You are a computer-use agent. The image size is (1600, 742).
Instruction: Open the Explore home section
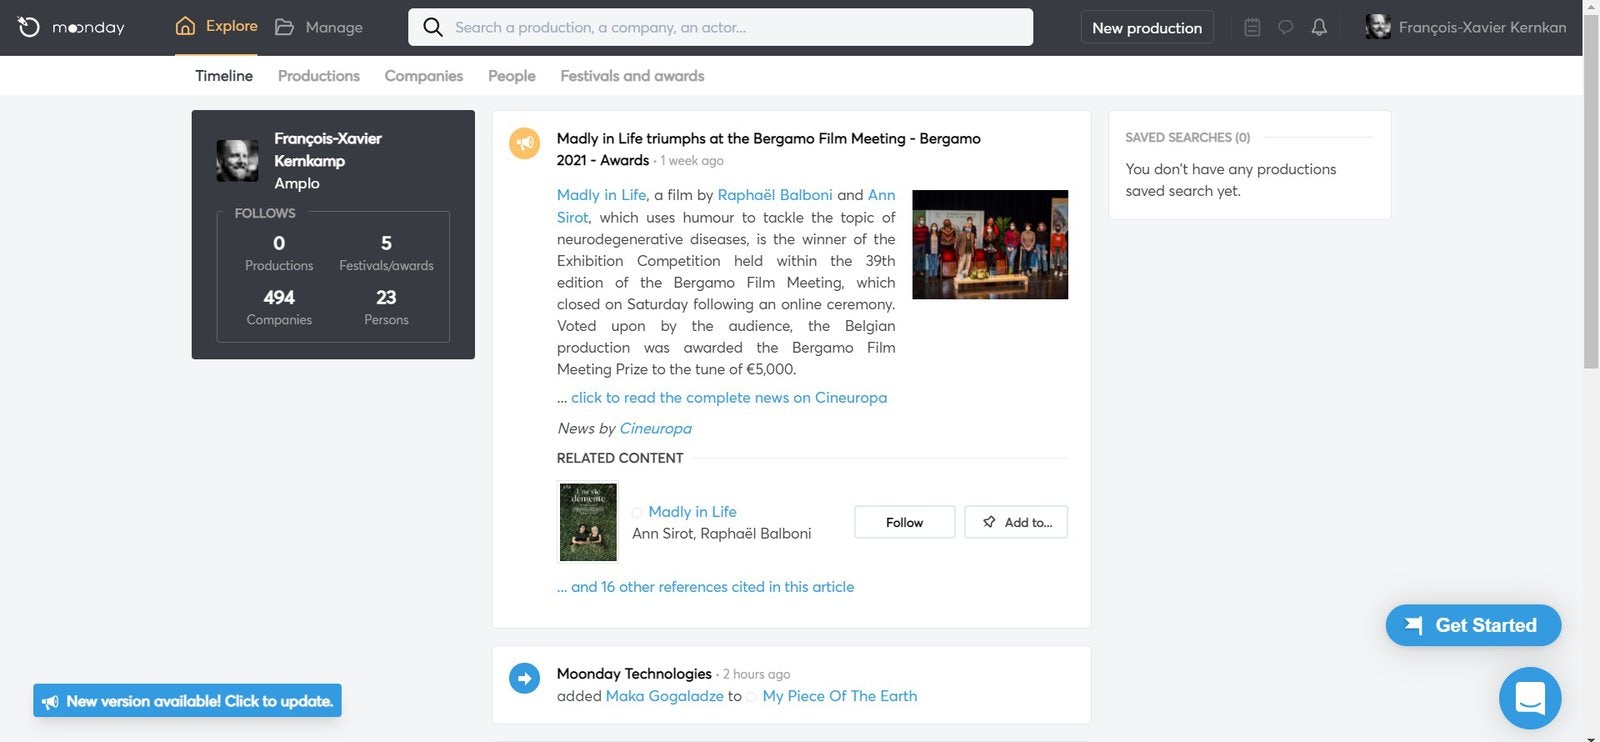[216, 26]
